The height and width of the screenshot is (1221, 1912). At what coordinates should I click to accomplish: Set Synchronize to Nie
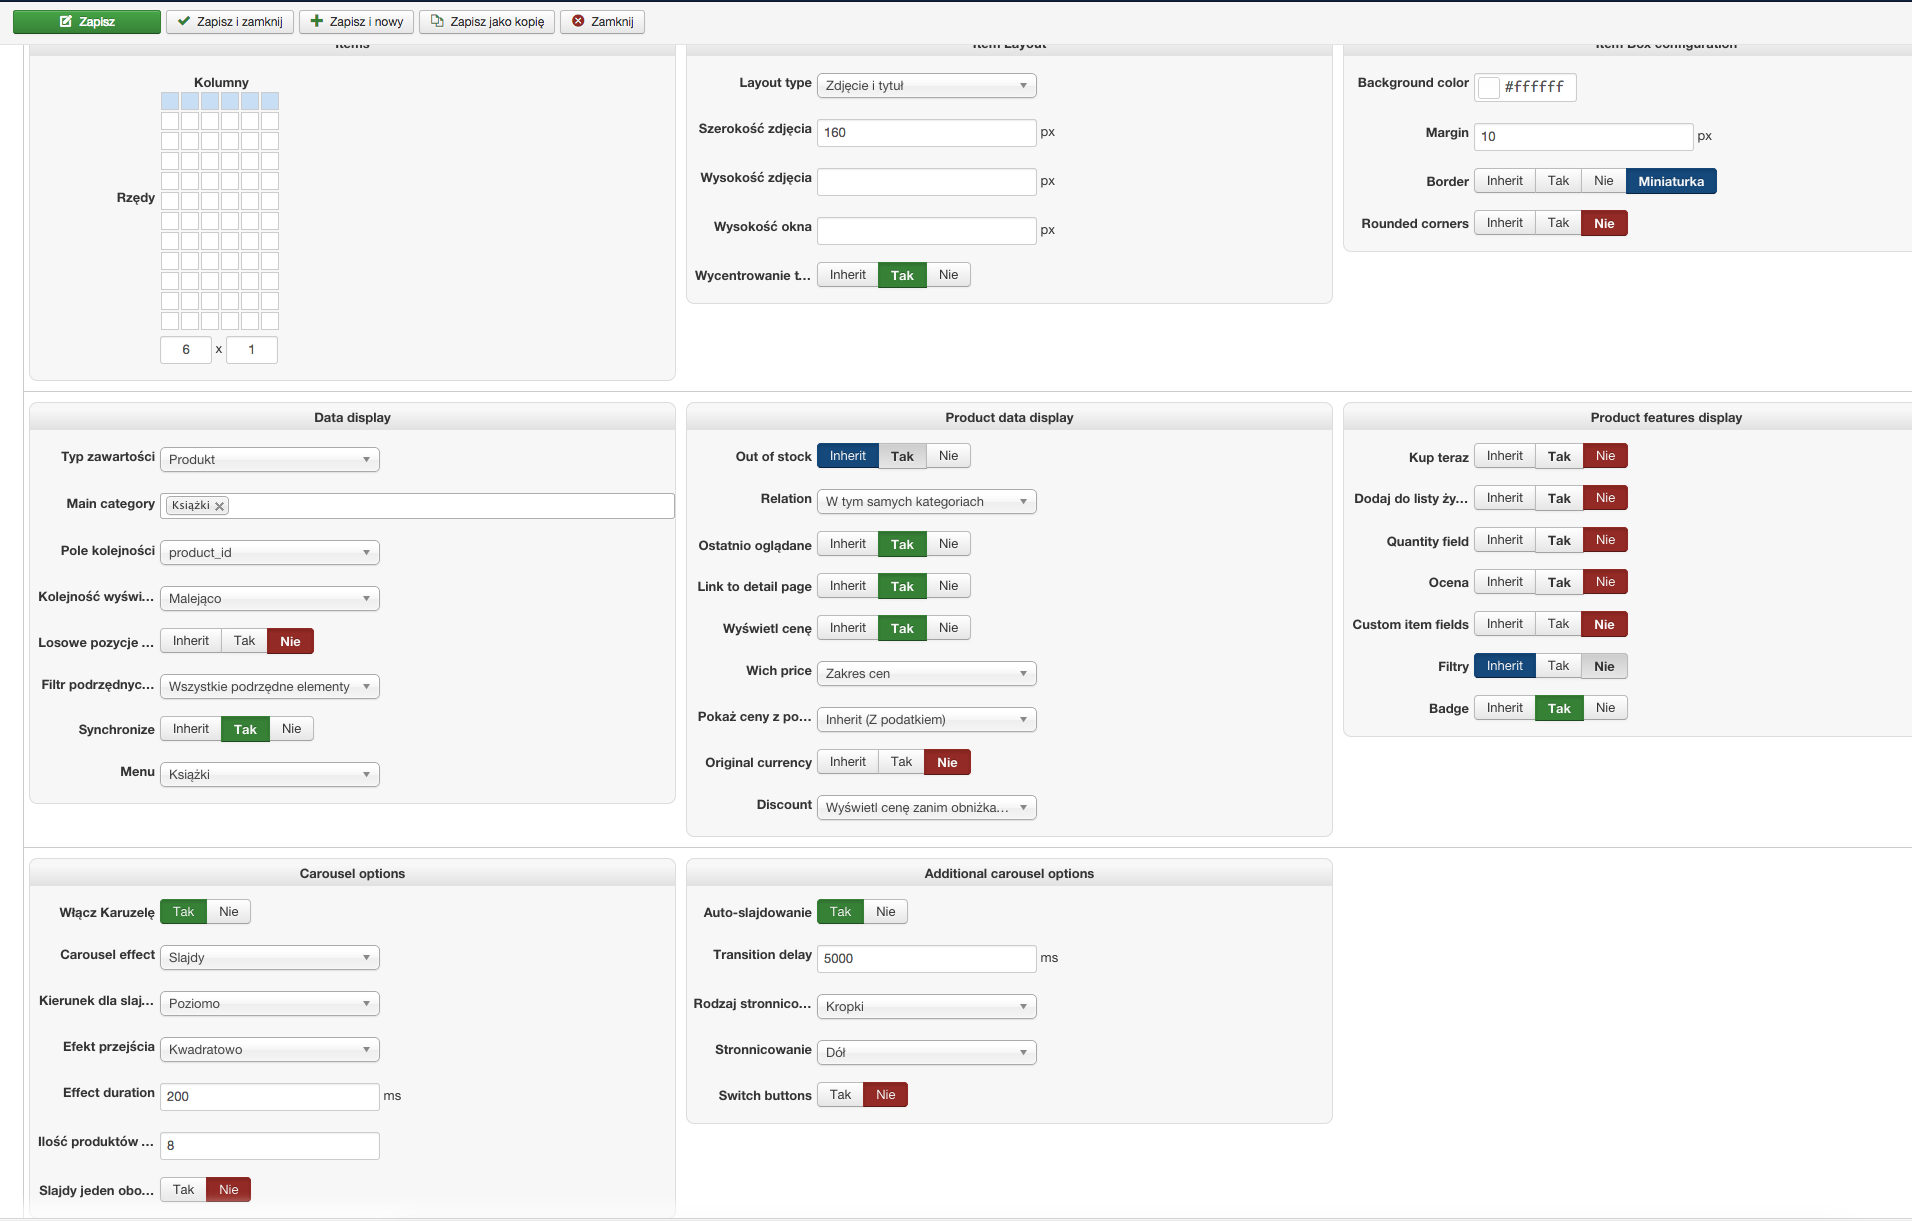291,729
